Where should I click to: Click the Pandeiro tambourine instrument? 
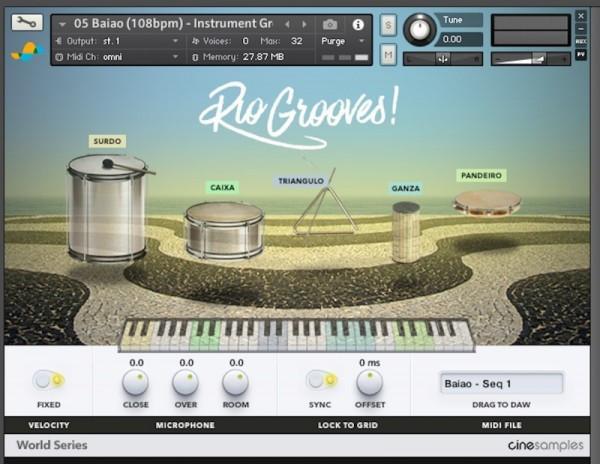(x=487, y=204)
